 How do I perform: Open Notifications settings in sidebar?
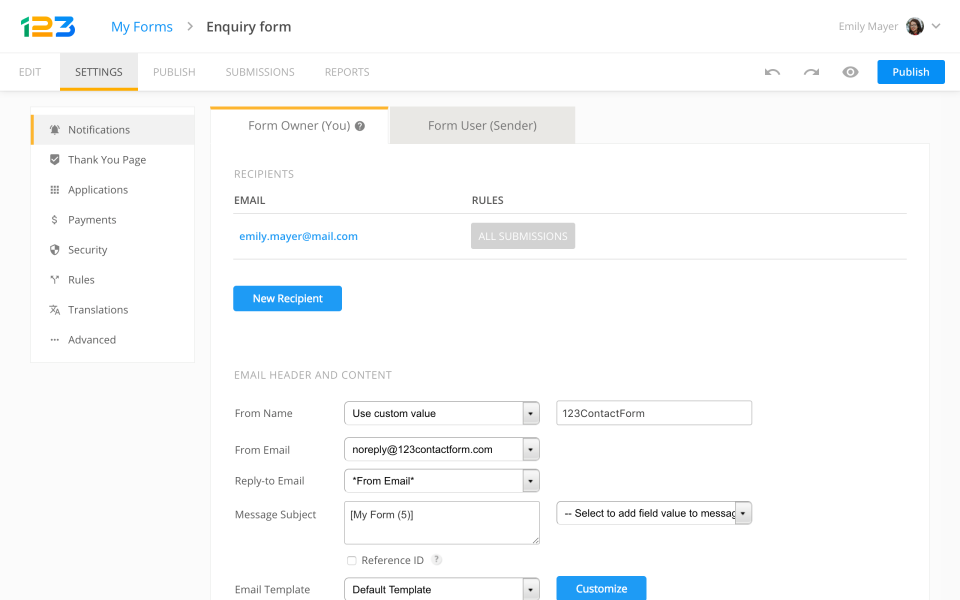coord(99,130)
